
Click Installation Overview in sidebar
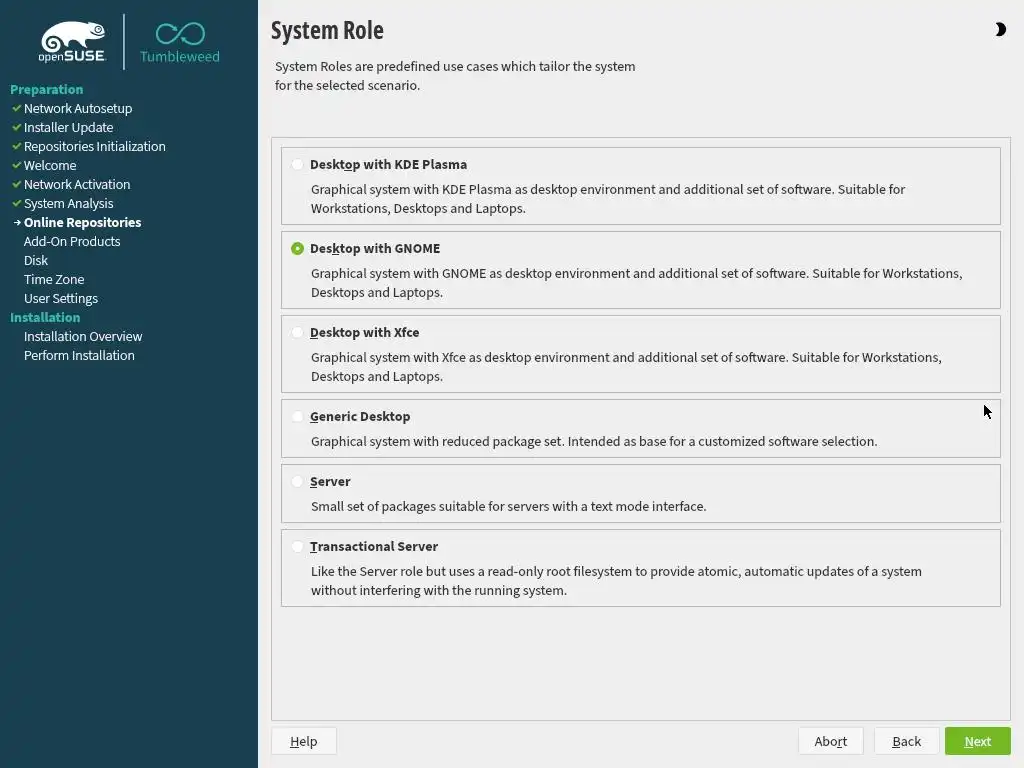(x=83, y=336)
